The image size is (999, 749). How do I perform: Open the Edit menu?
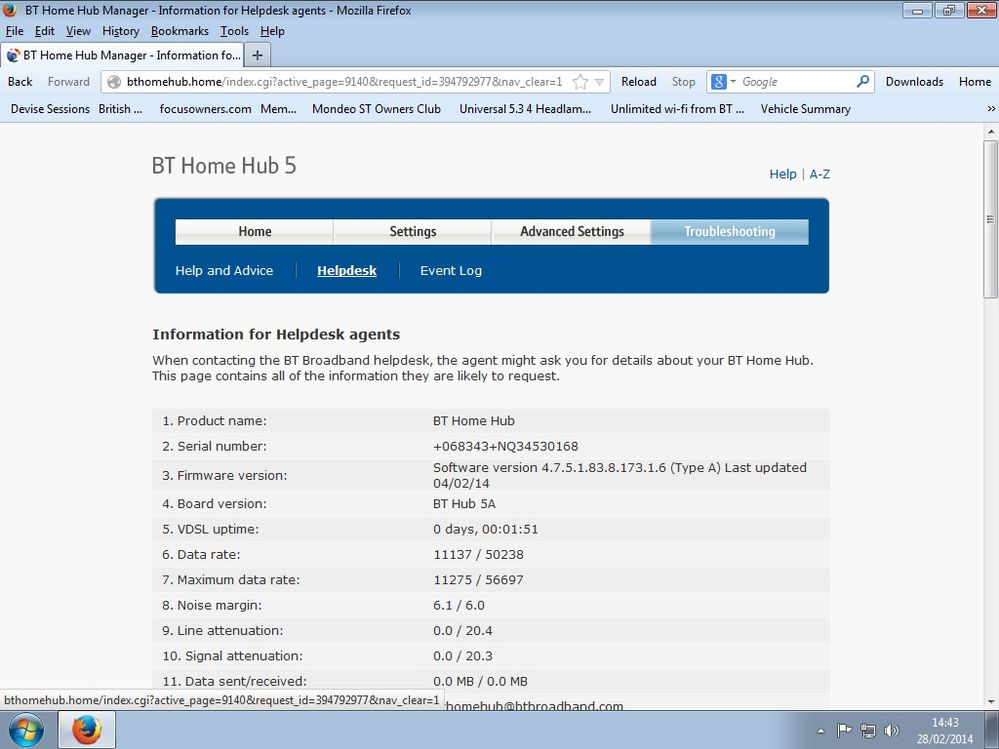click(45, 31)
